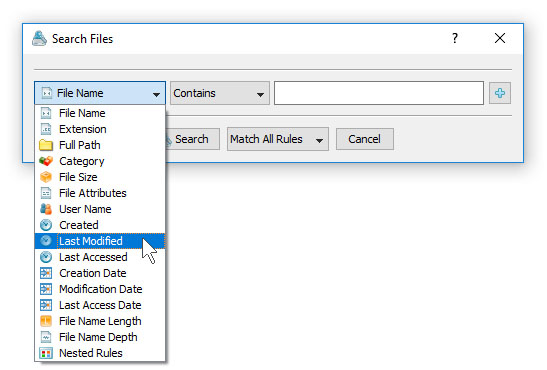Click the Search Files title bar icon
The image size is (547, 370).
tap(39, 39)
